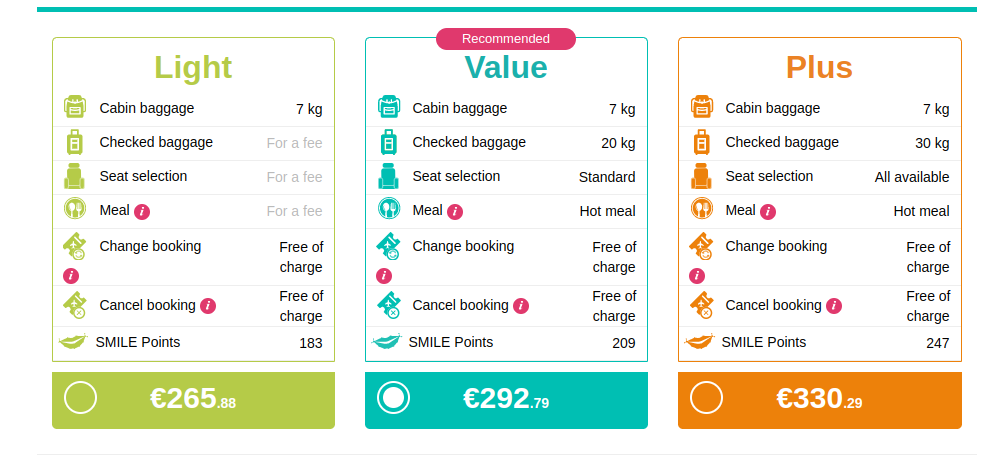Click the Plus seat selection icon
Screen dimensions: 1005x455
(x=701, y=177)
